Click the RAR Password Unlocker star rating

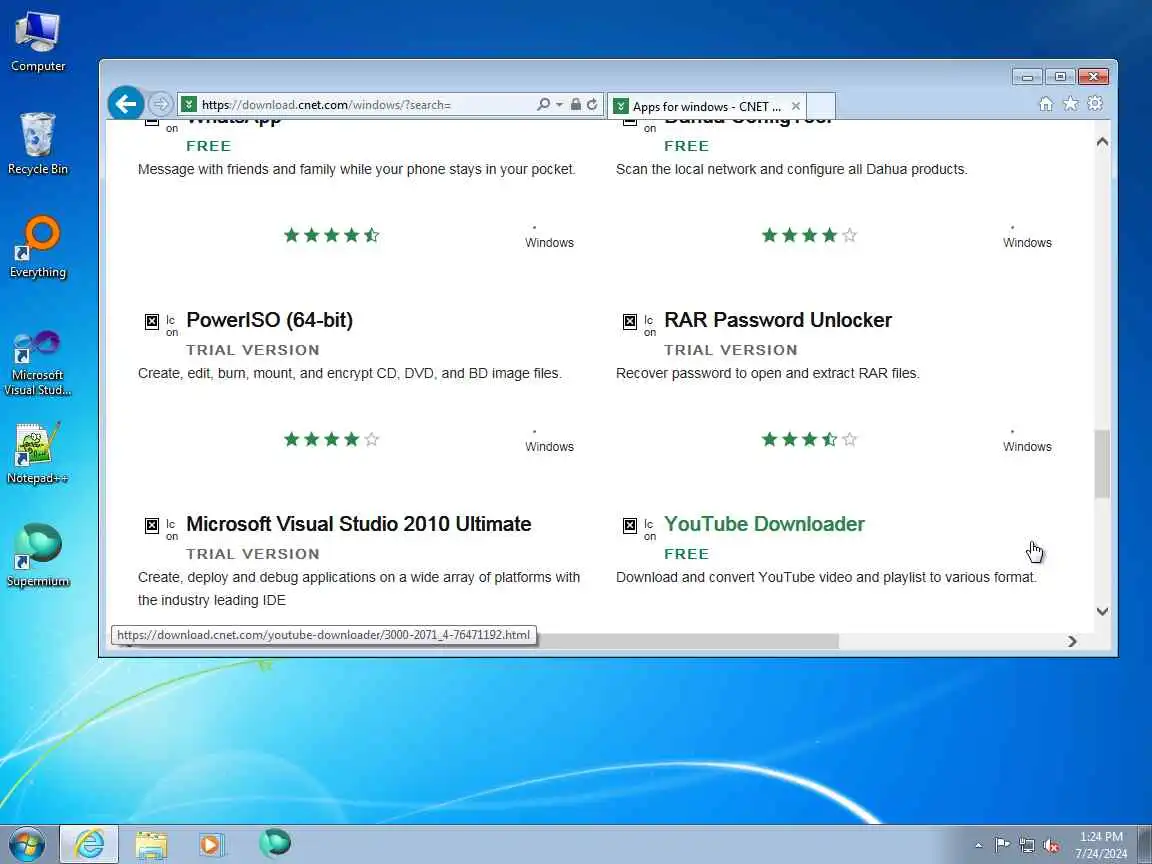coord(810,439)
